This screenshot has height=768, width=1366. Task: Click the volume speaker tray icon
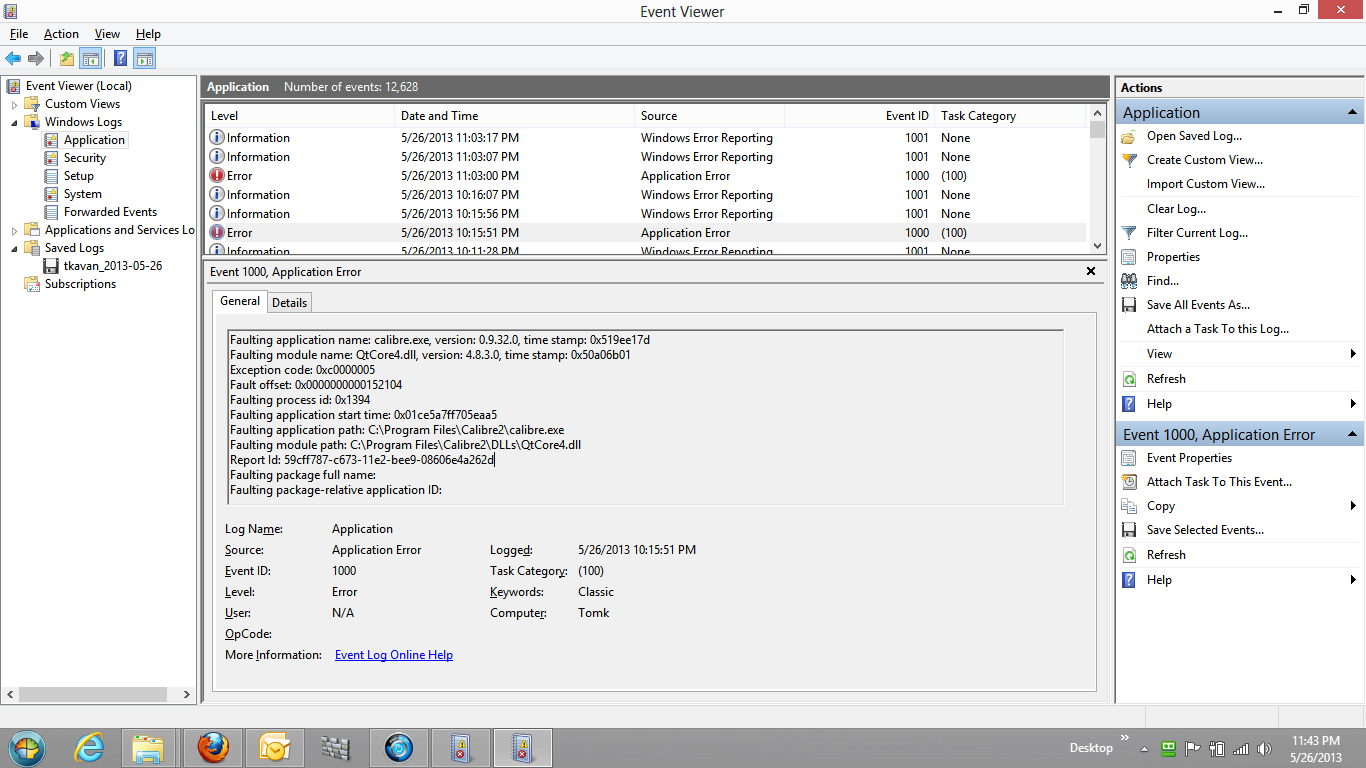pyautogui.click(x=1264, y=748)
